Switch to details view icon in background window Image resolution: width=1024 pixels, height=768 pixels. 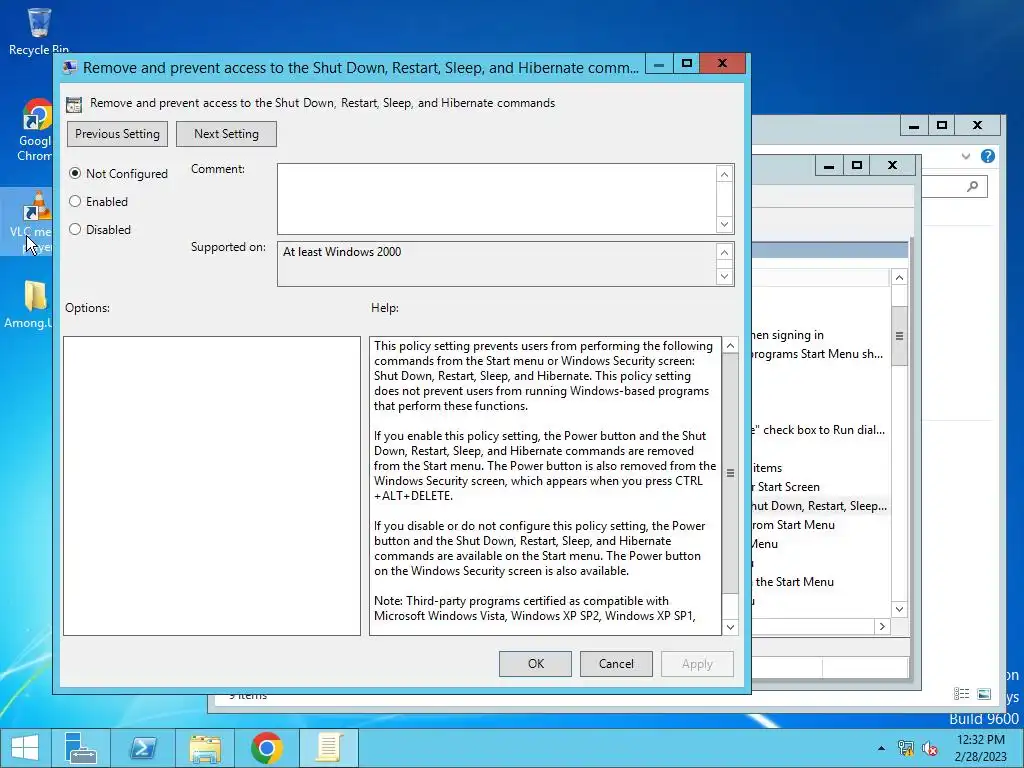click(x=961, y=694)
